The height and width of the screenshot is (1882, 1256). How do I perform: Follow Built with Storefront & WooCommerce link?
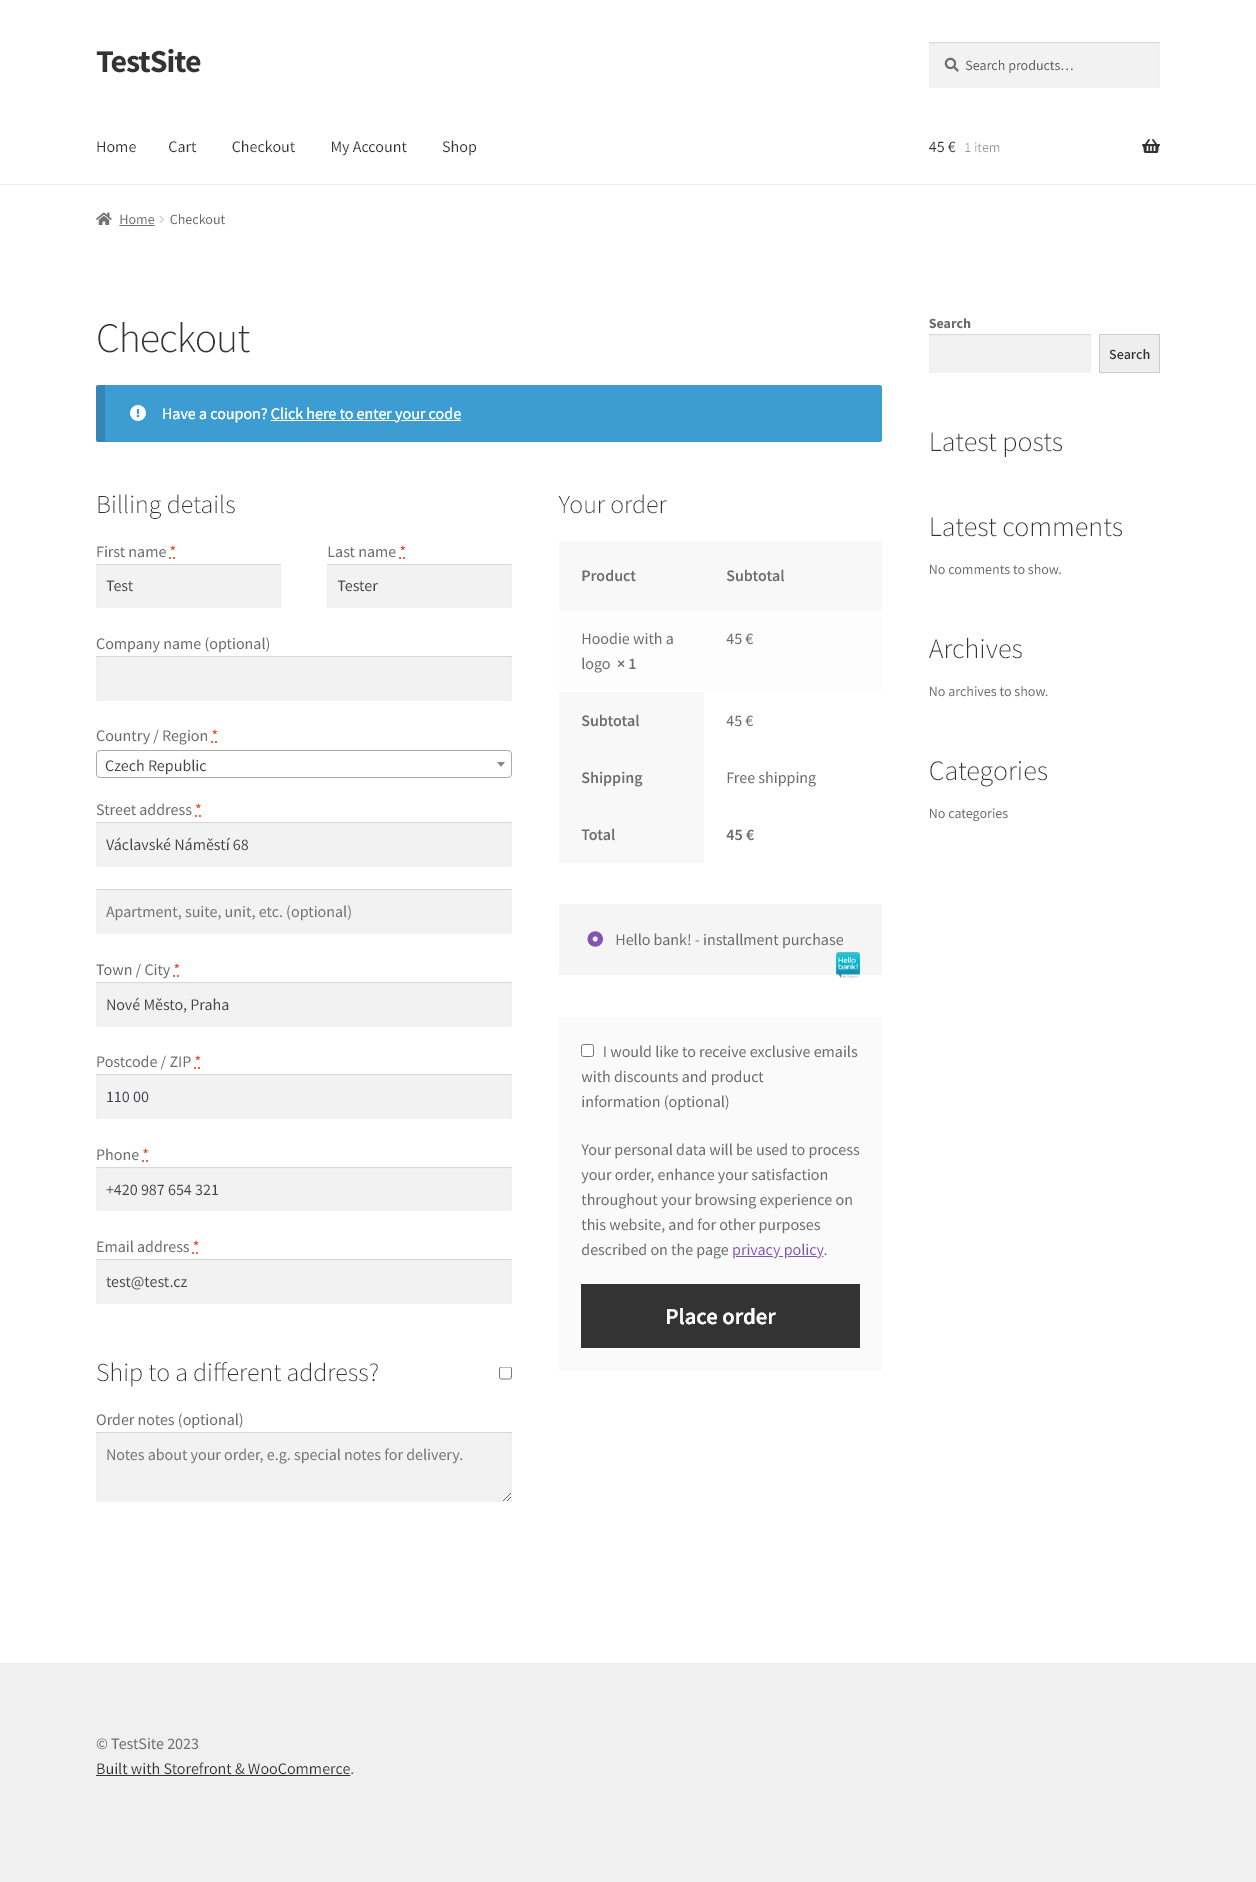coord(223,1769)
